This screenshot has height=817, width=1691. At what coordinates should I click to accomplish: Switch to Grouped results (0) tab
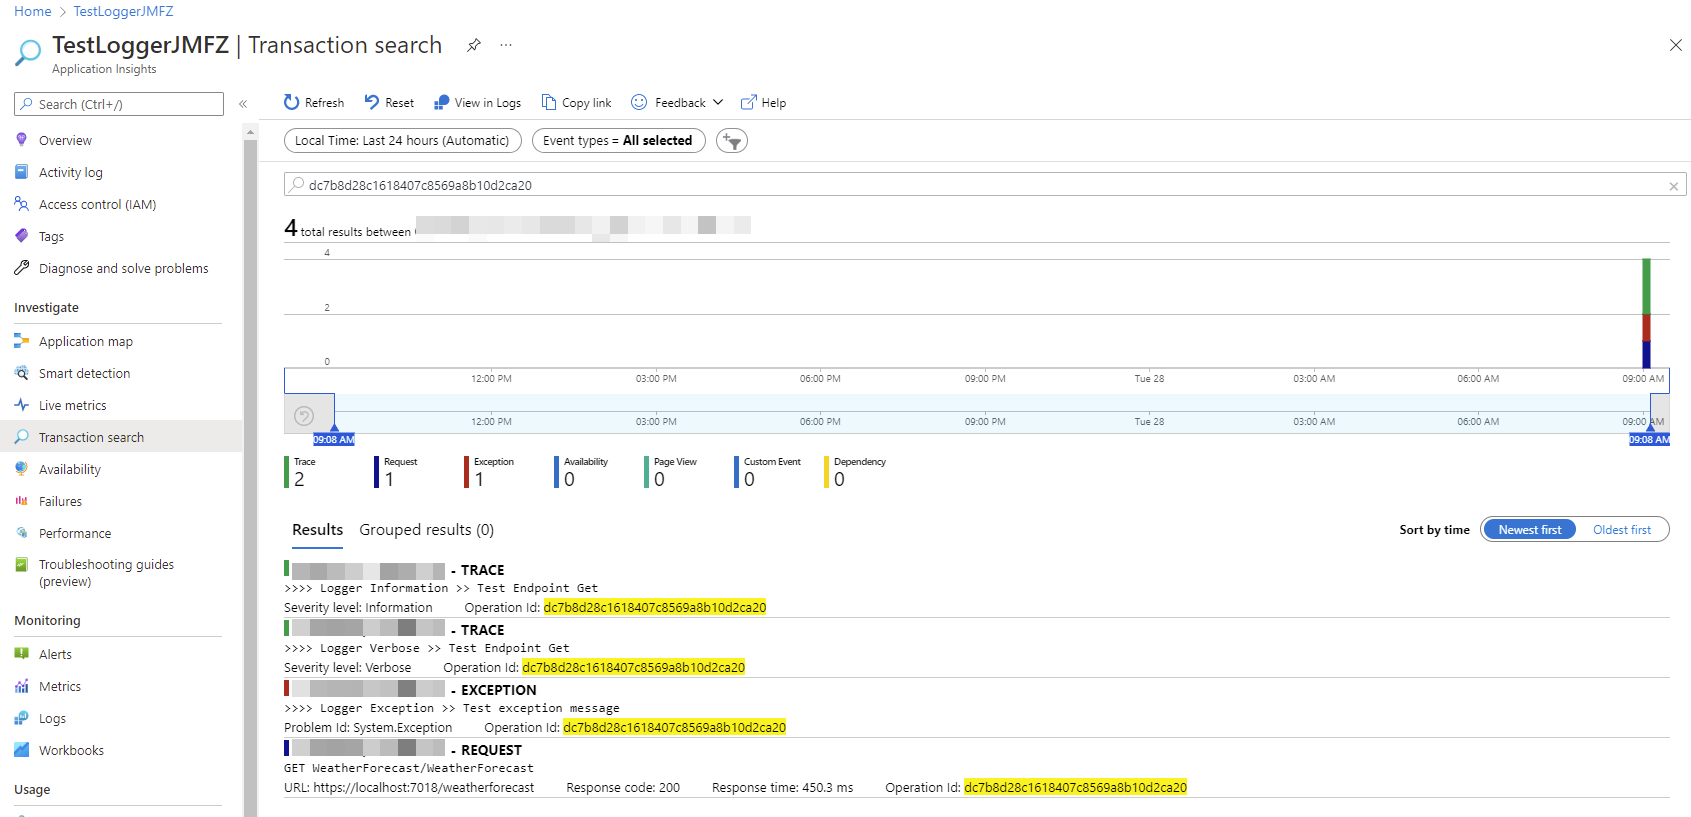pyautogui.click(x=426, y=530)
